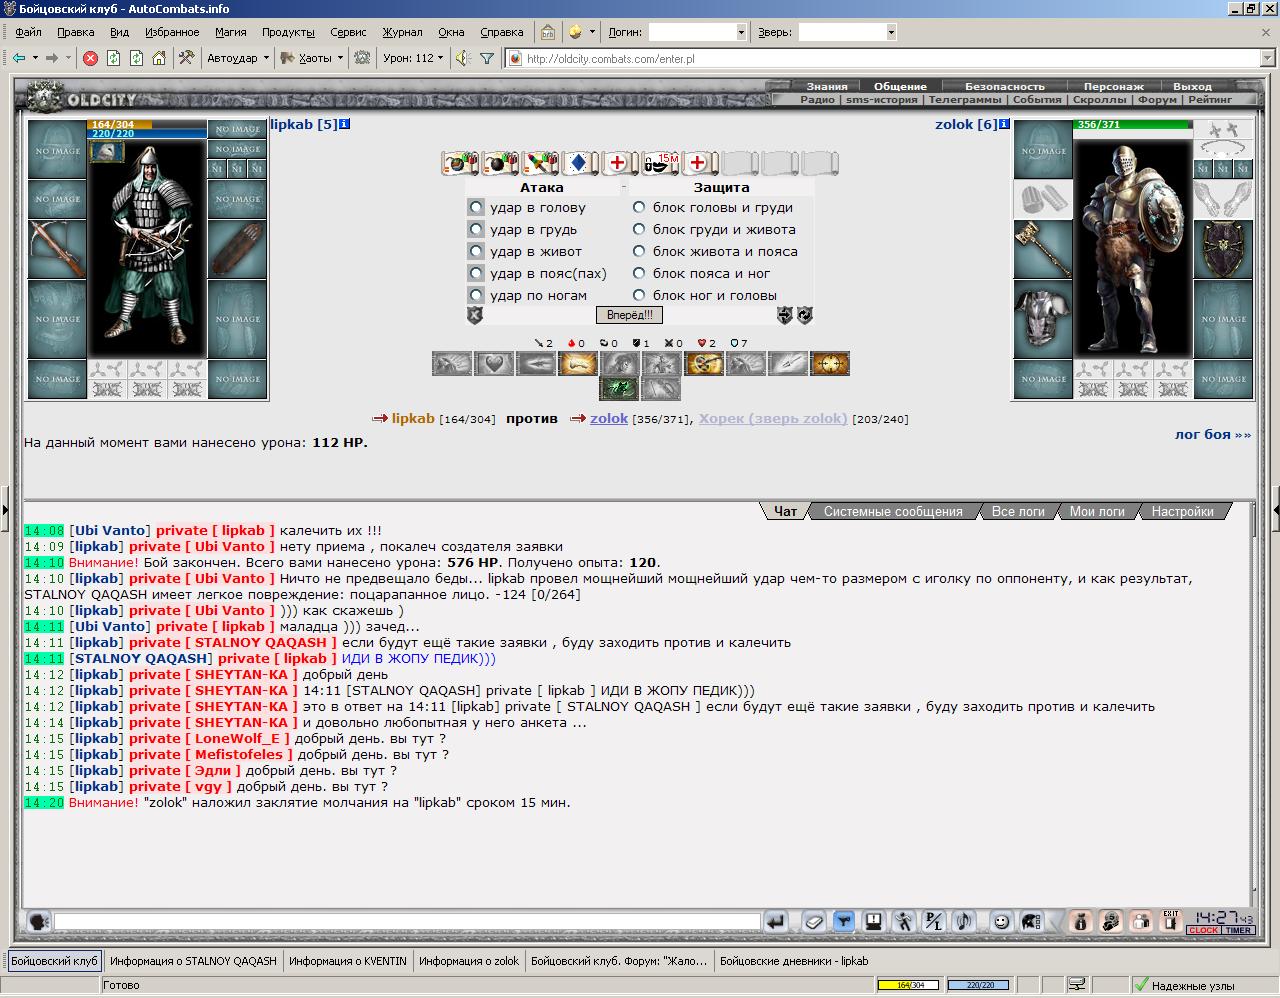
Task: Open tools via hammer and wrench icon
Action: (186, 58)
